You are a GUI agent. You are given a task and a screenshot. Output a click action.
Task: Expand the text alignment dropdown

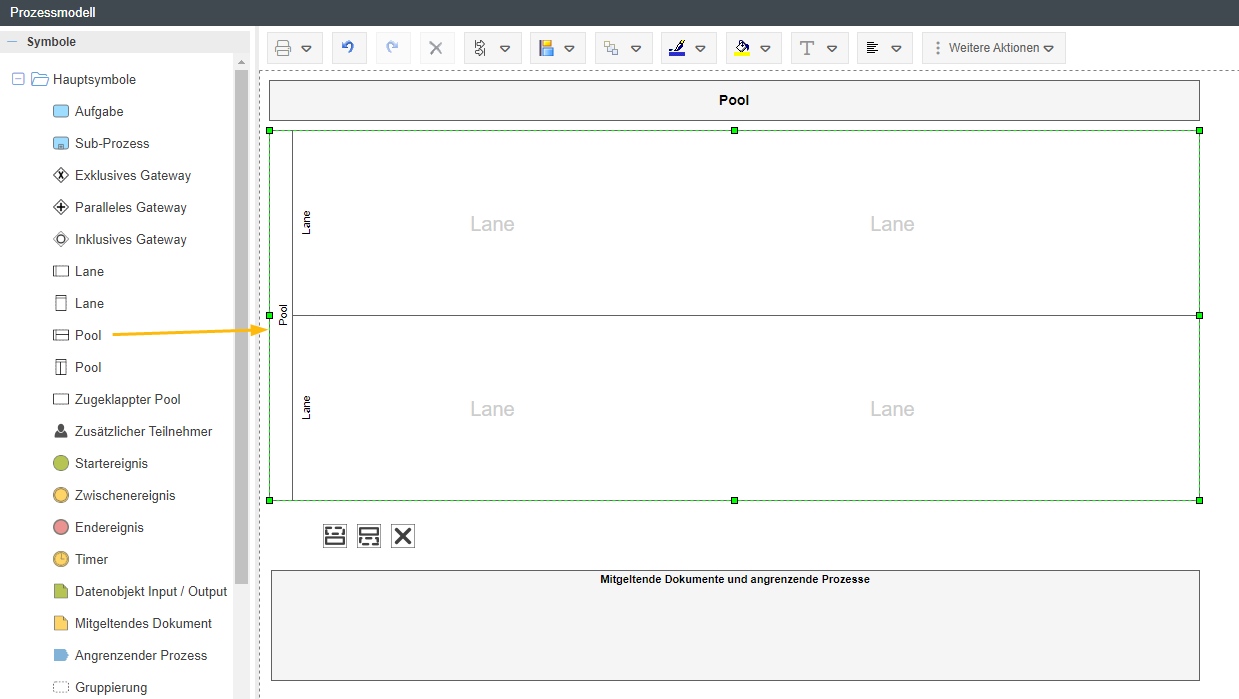896,48
